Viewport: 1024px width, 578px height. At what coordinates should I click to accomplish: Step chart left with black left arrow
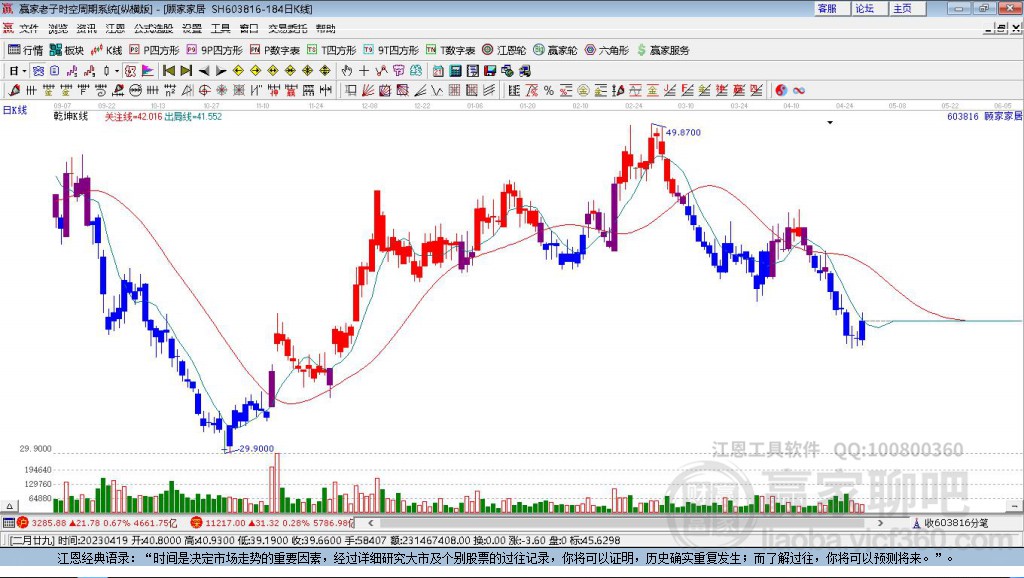pyautogui.click(x=204, y=71)
